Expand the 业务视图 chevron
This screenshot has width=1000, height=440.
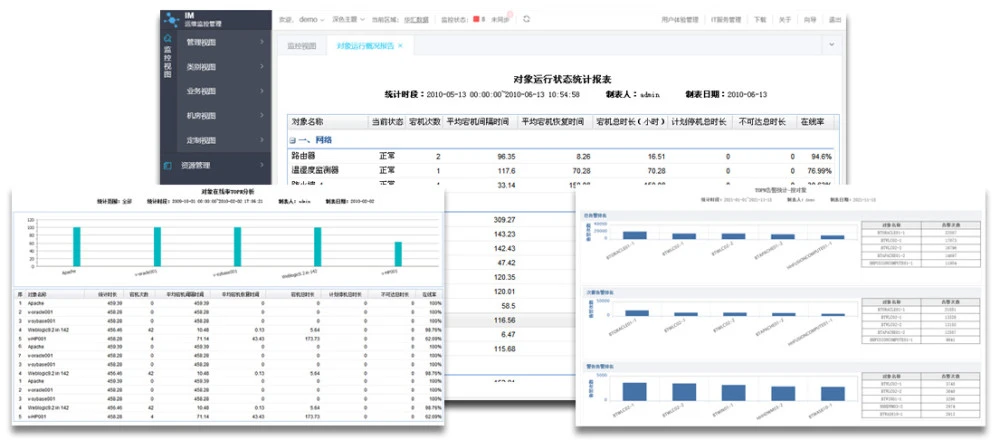click(261, 91)
